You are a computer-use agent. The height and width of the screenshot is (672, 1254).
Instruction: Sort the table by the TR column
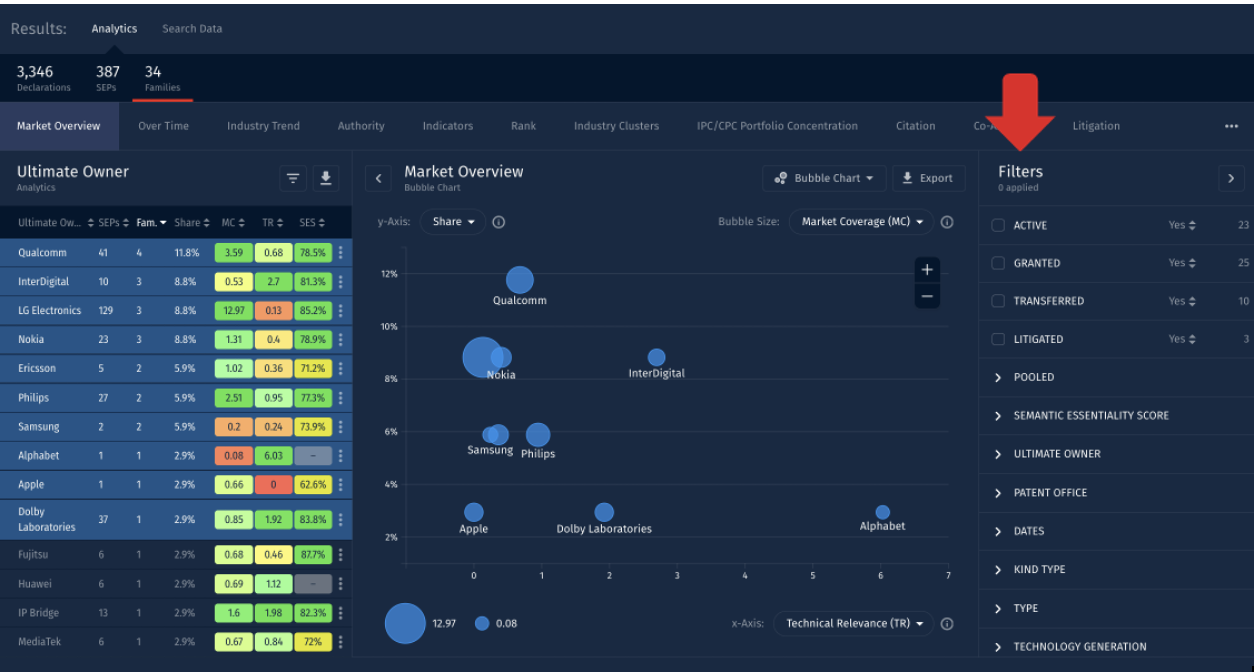pyautogui.click(x=273, y=223)
